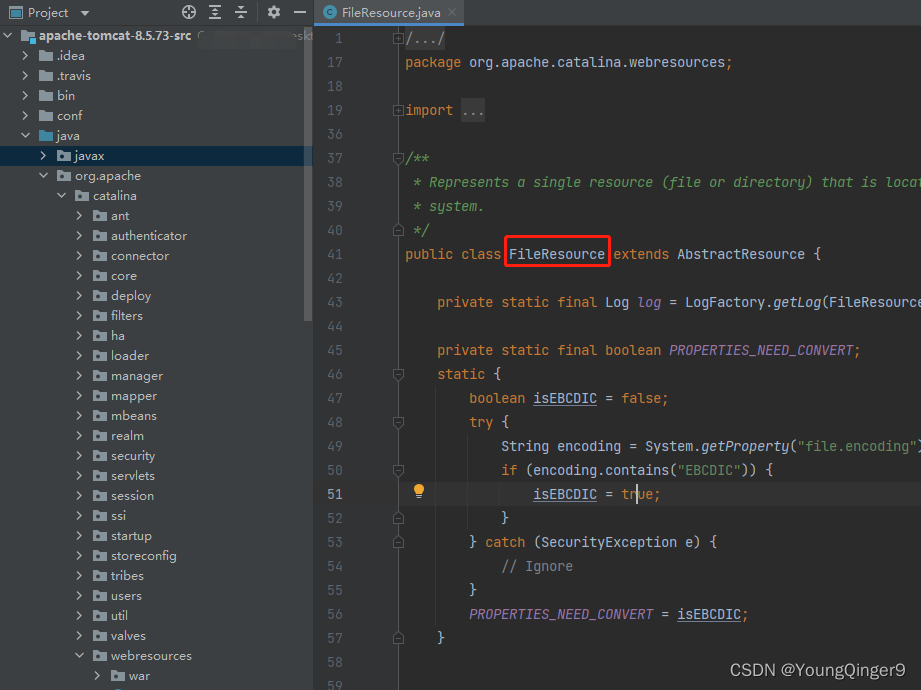Click the "EBCDIC" string literal on line 50
Image resolution: width=921 pixels, height=690 pixels.
click(709, 470)
